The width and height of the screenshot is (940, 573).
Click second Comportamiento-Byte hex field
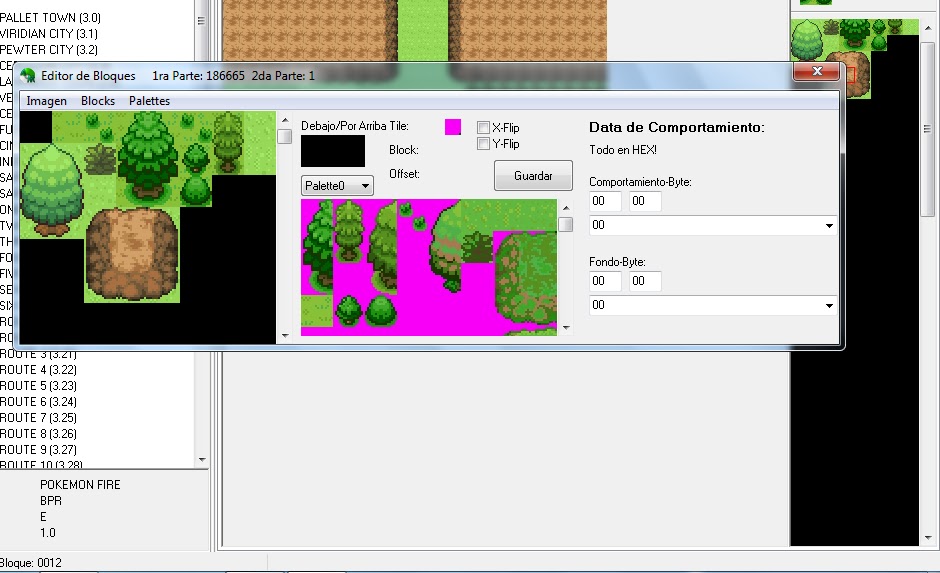[x=645, y=201]
